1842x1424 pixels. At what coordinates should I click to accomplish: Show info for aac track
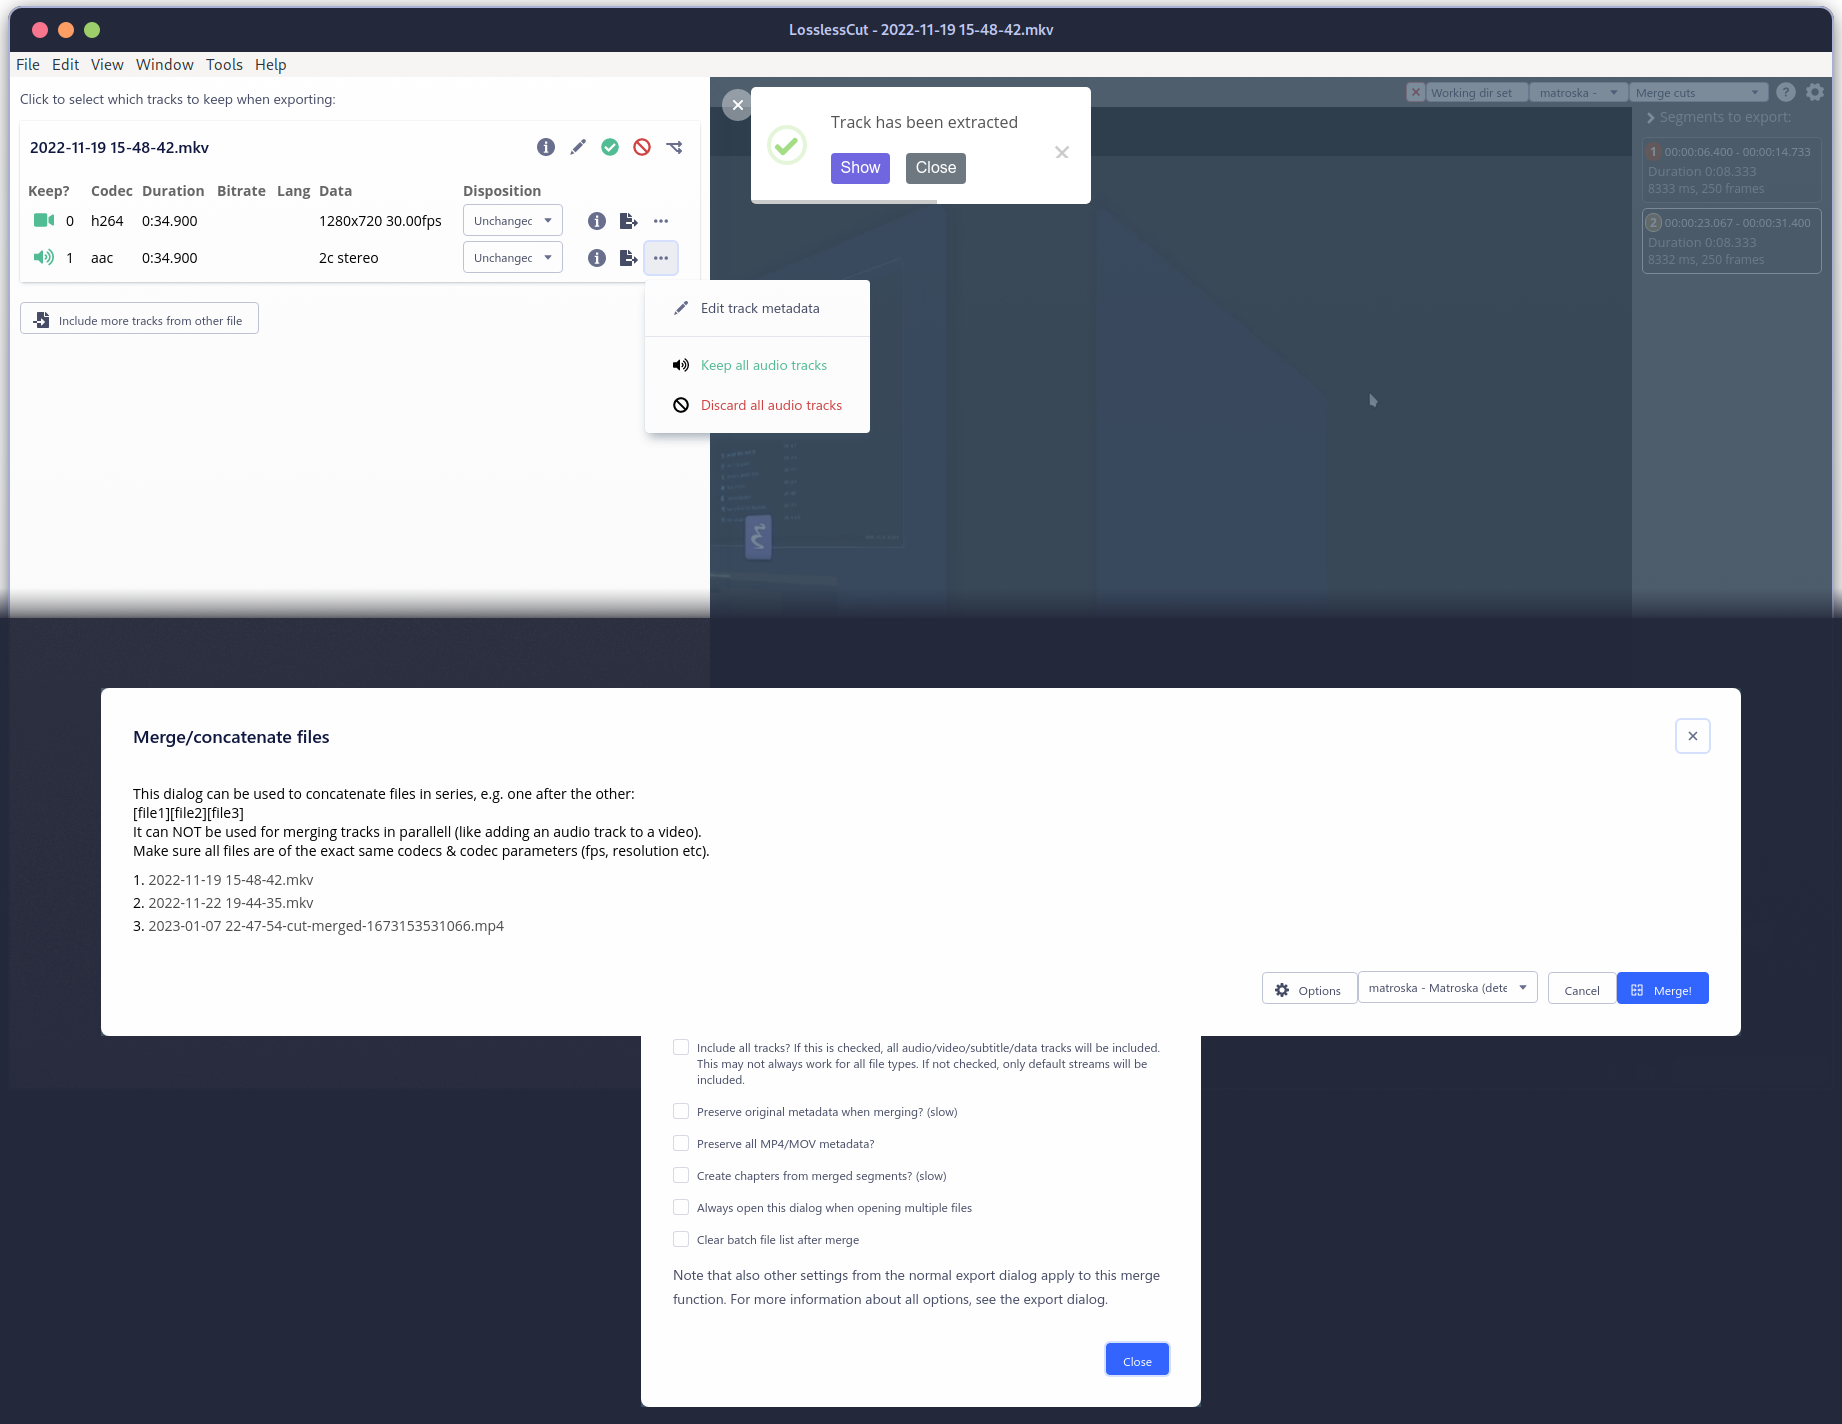[597, 258]
